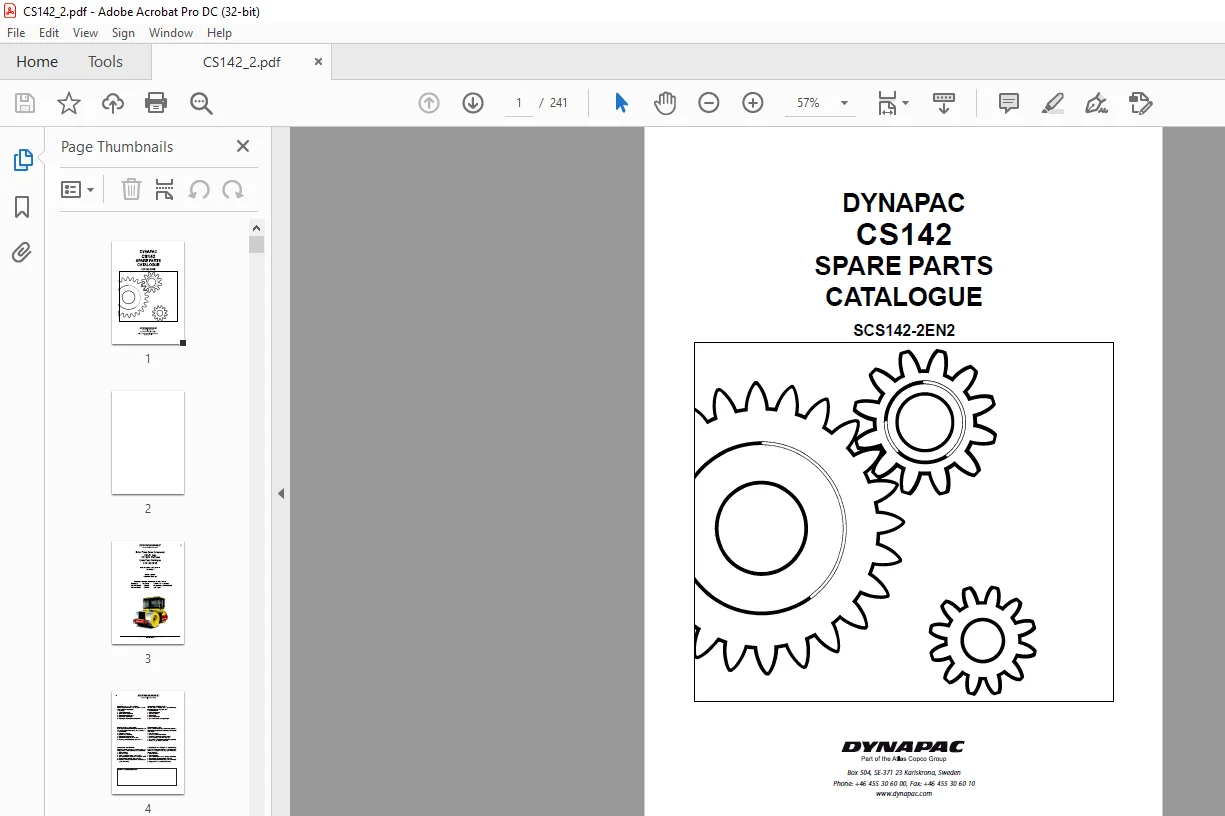
Task: Rotate pages counterclockwise icon
Action: point(199,189)
